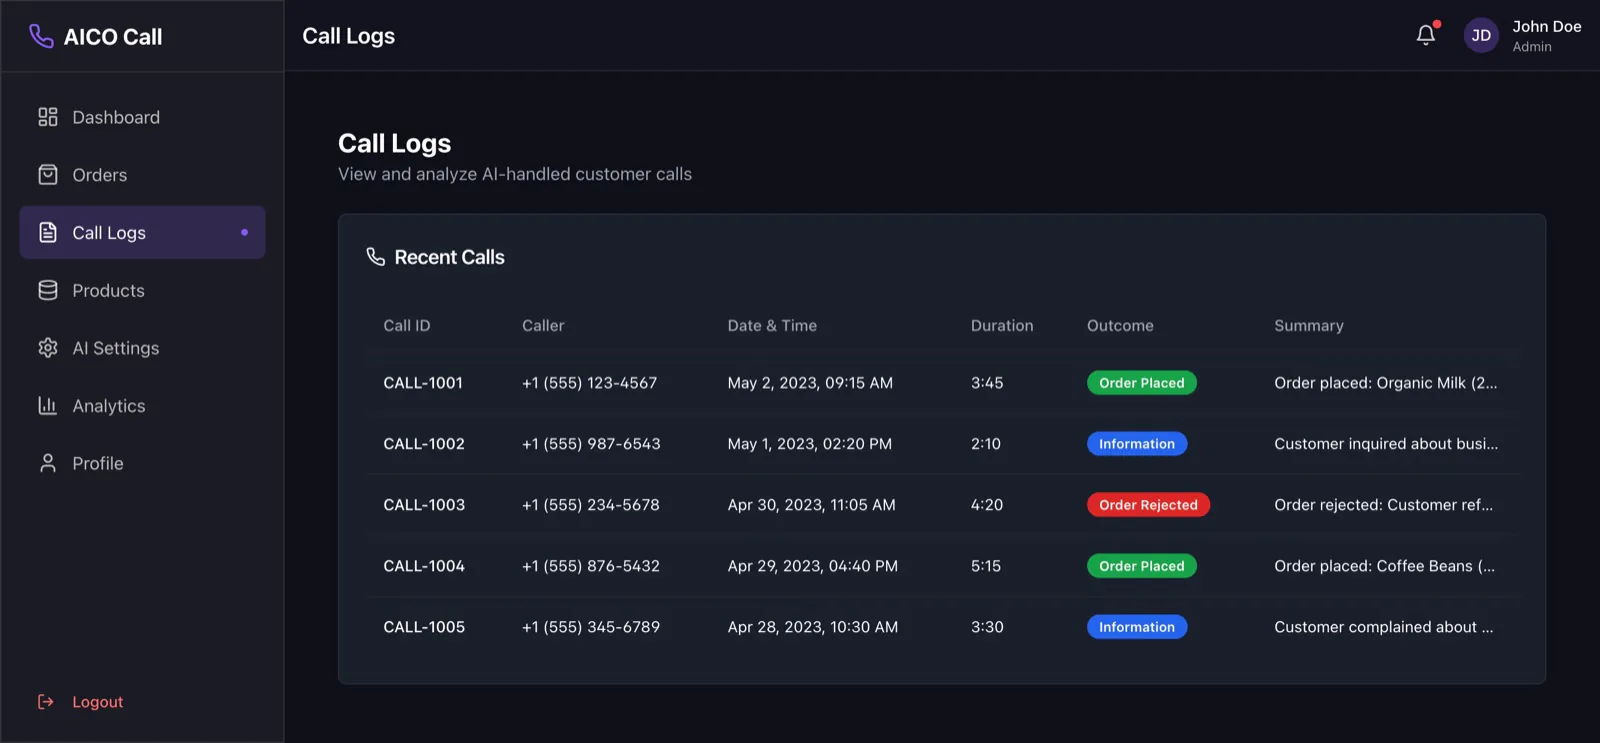The height and width of the screenshot is (743, 1600).
Task: Click caller number +1 (555) 234-5678
Action: (591, 505)
